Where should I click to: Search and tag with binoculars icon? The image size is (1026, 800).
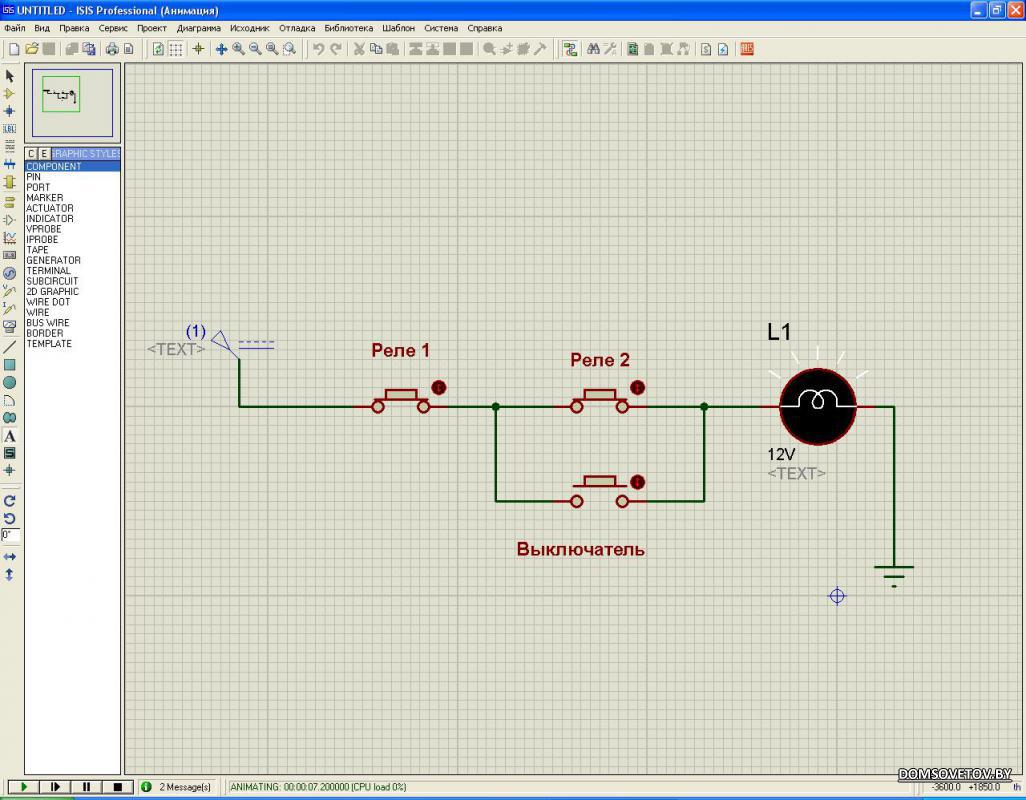click(x=593, y=49)
